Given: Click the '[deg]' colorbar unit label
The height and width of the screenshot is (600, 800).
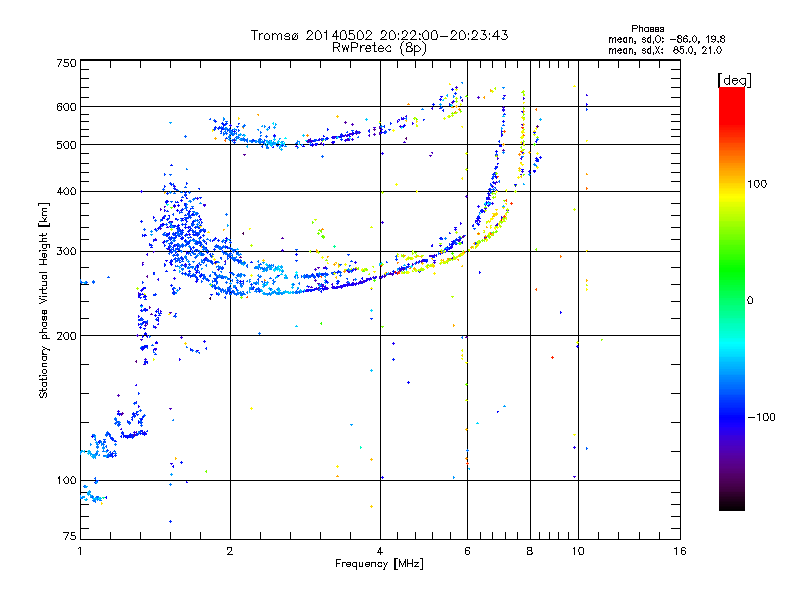Looking at the screenshot, I should (734, 80).
